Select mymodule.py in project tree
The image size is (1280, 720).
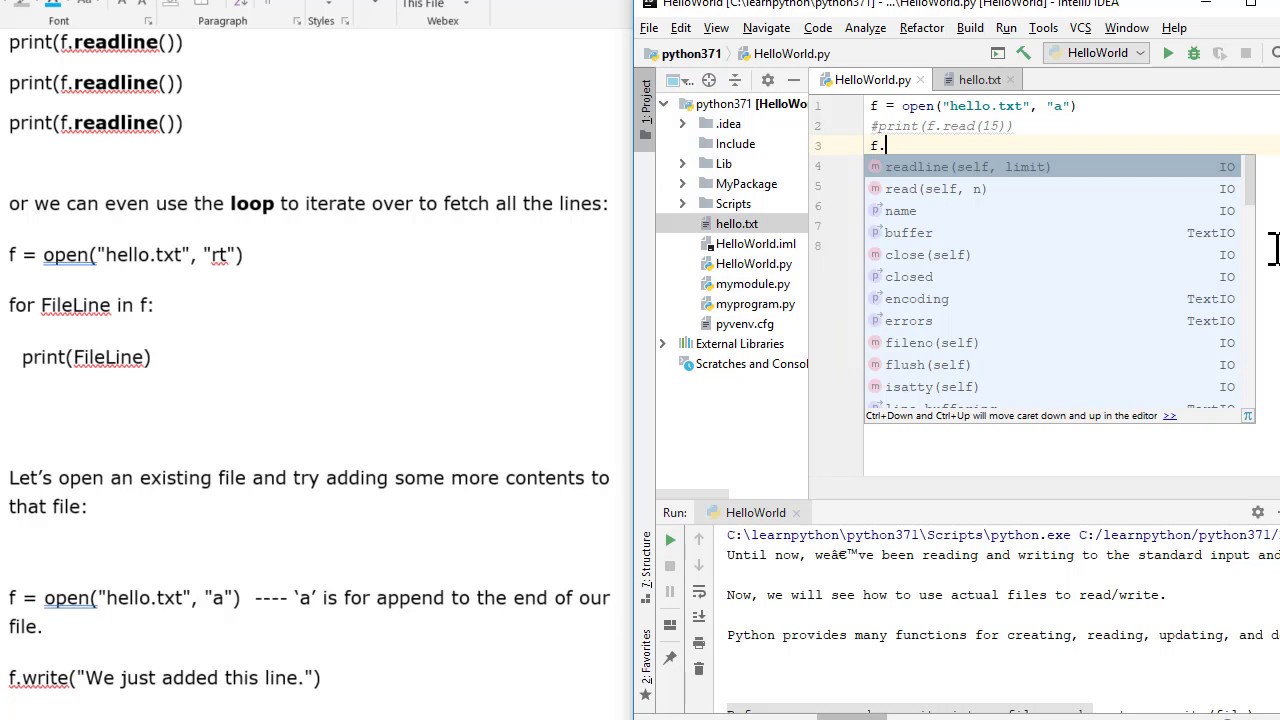click(752, 284)
